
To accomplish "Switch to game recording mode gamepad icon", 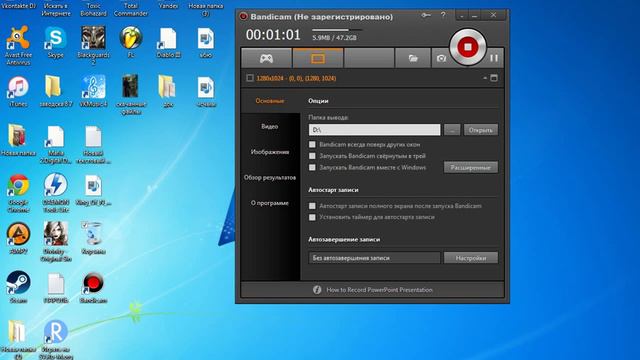I will (x=267, y=58).
